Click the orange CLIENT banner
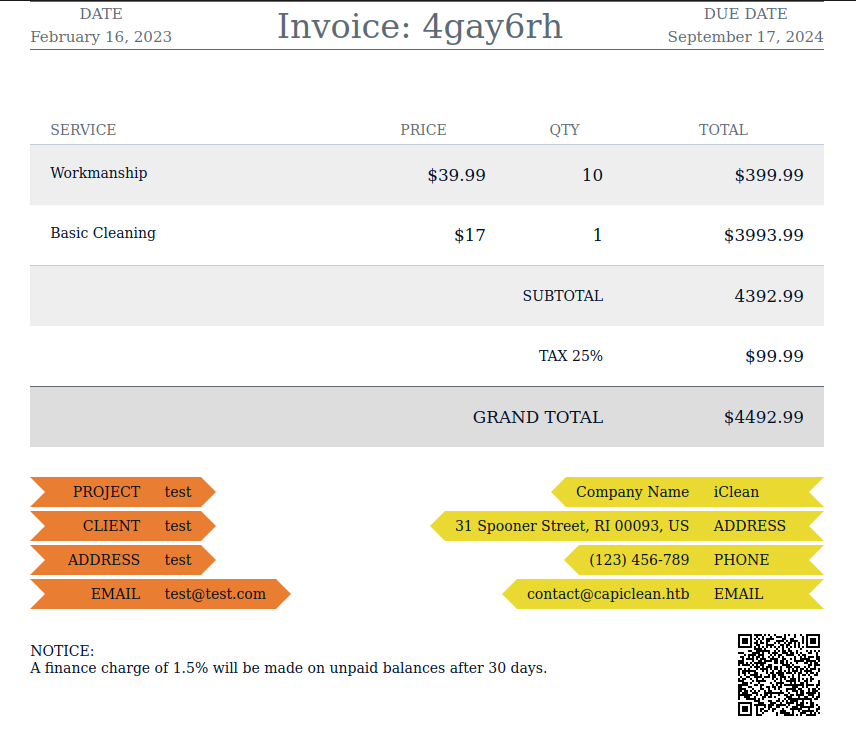Viewport: 856px width, 729px height. click(x=122, y=526)
